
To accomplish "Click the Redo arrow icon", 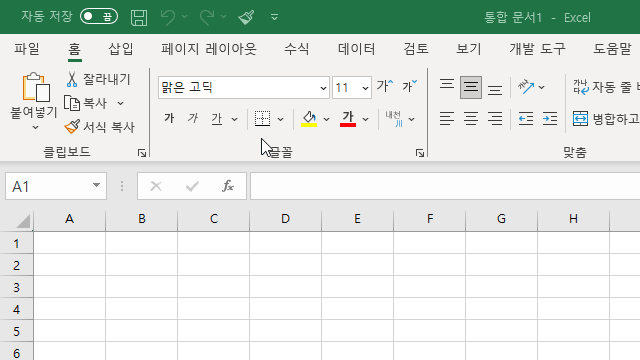I will coord(207,17).
